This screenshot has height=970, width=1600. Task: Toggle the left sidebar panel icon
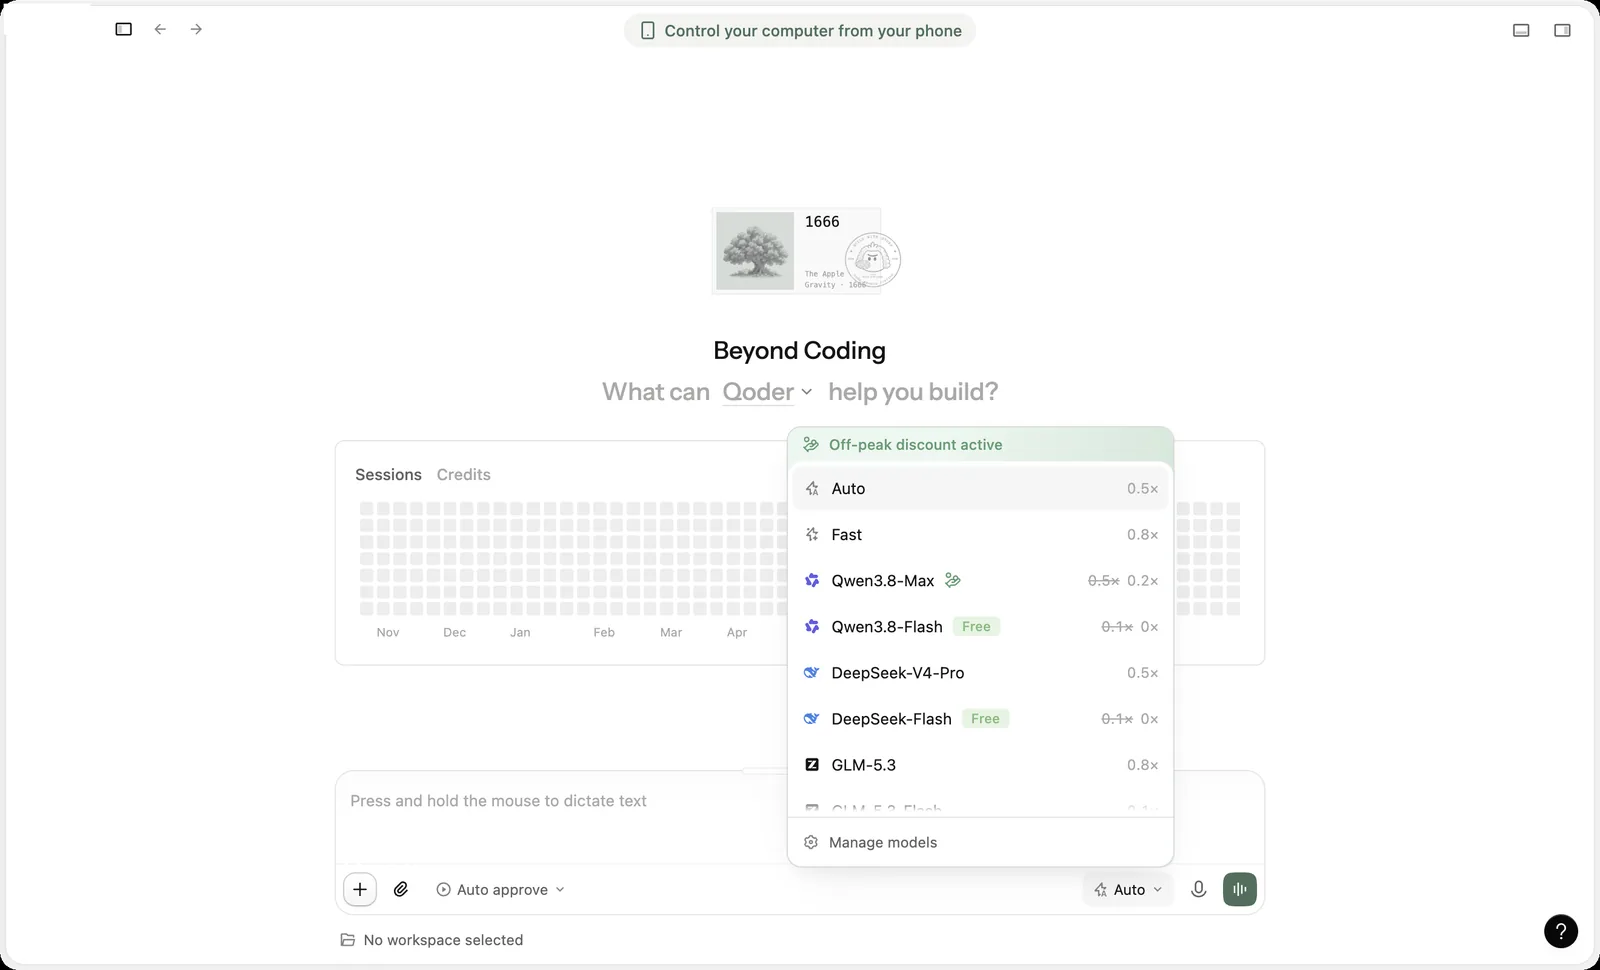pos(124,29)
